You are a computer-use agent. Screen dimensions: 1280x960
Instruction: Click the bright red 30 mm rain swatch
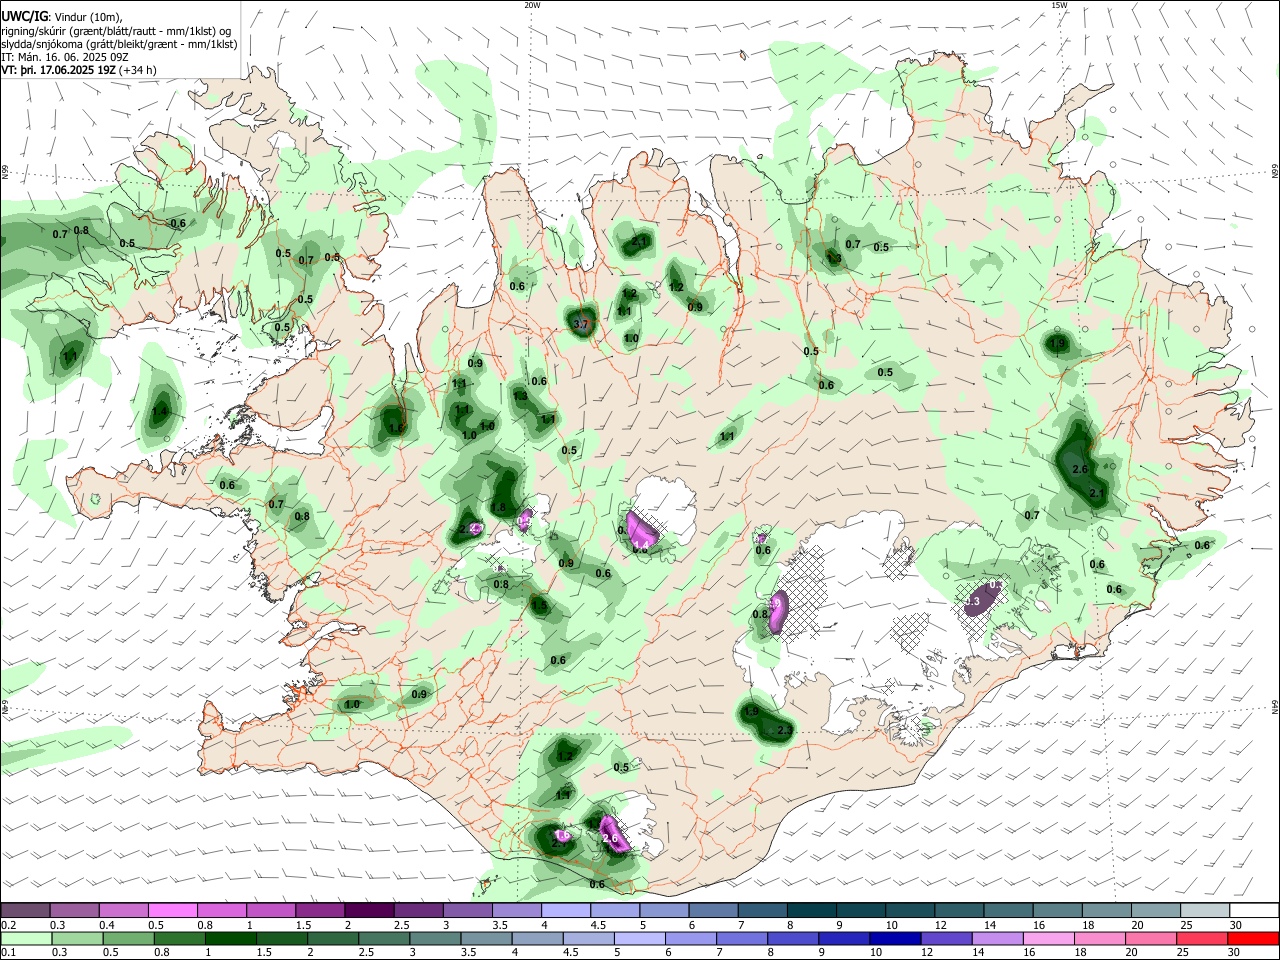1252,938
